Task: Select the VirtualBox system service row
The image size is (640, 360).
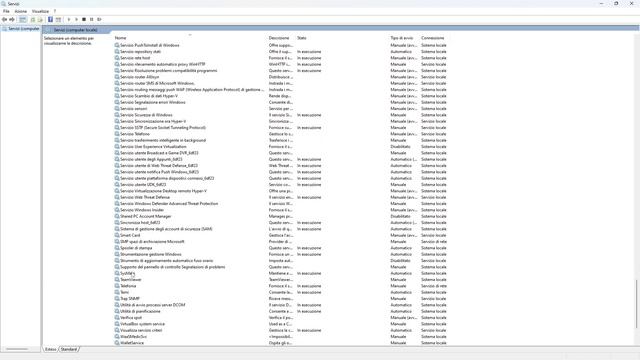Action: (x=281, y=324)
